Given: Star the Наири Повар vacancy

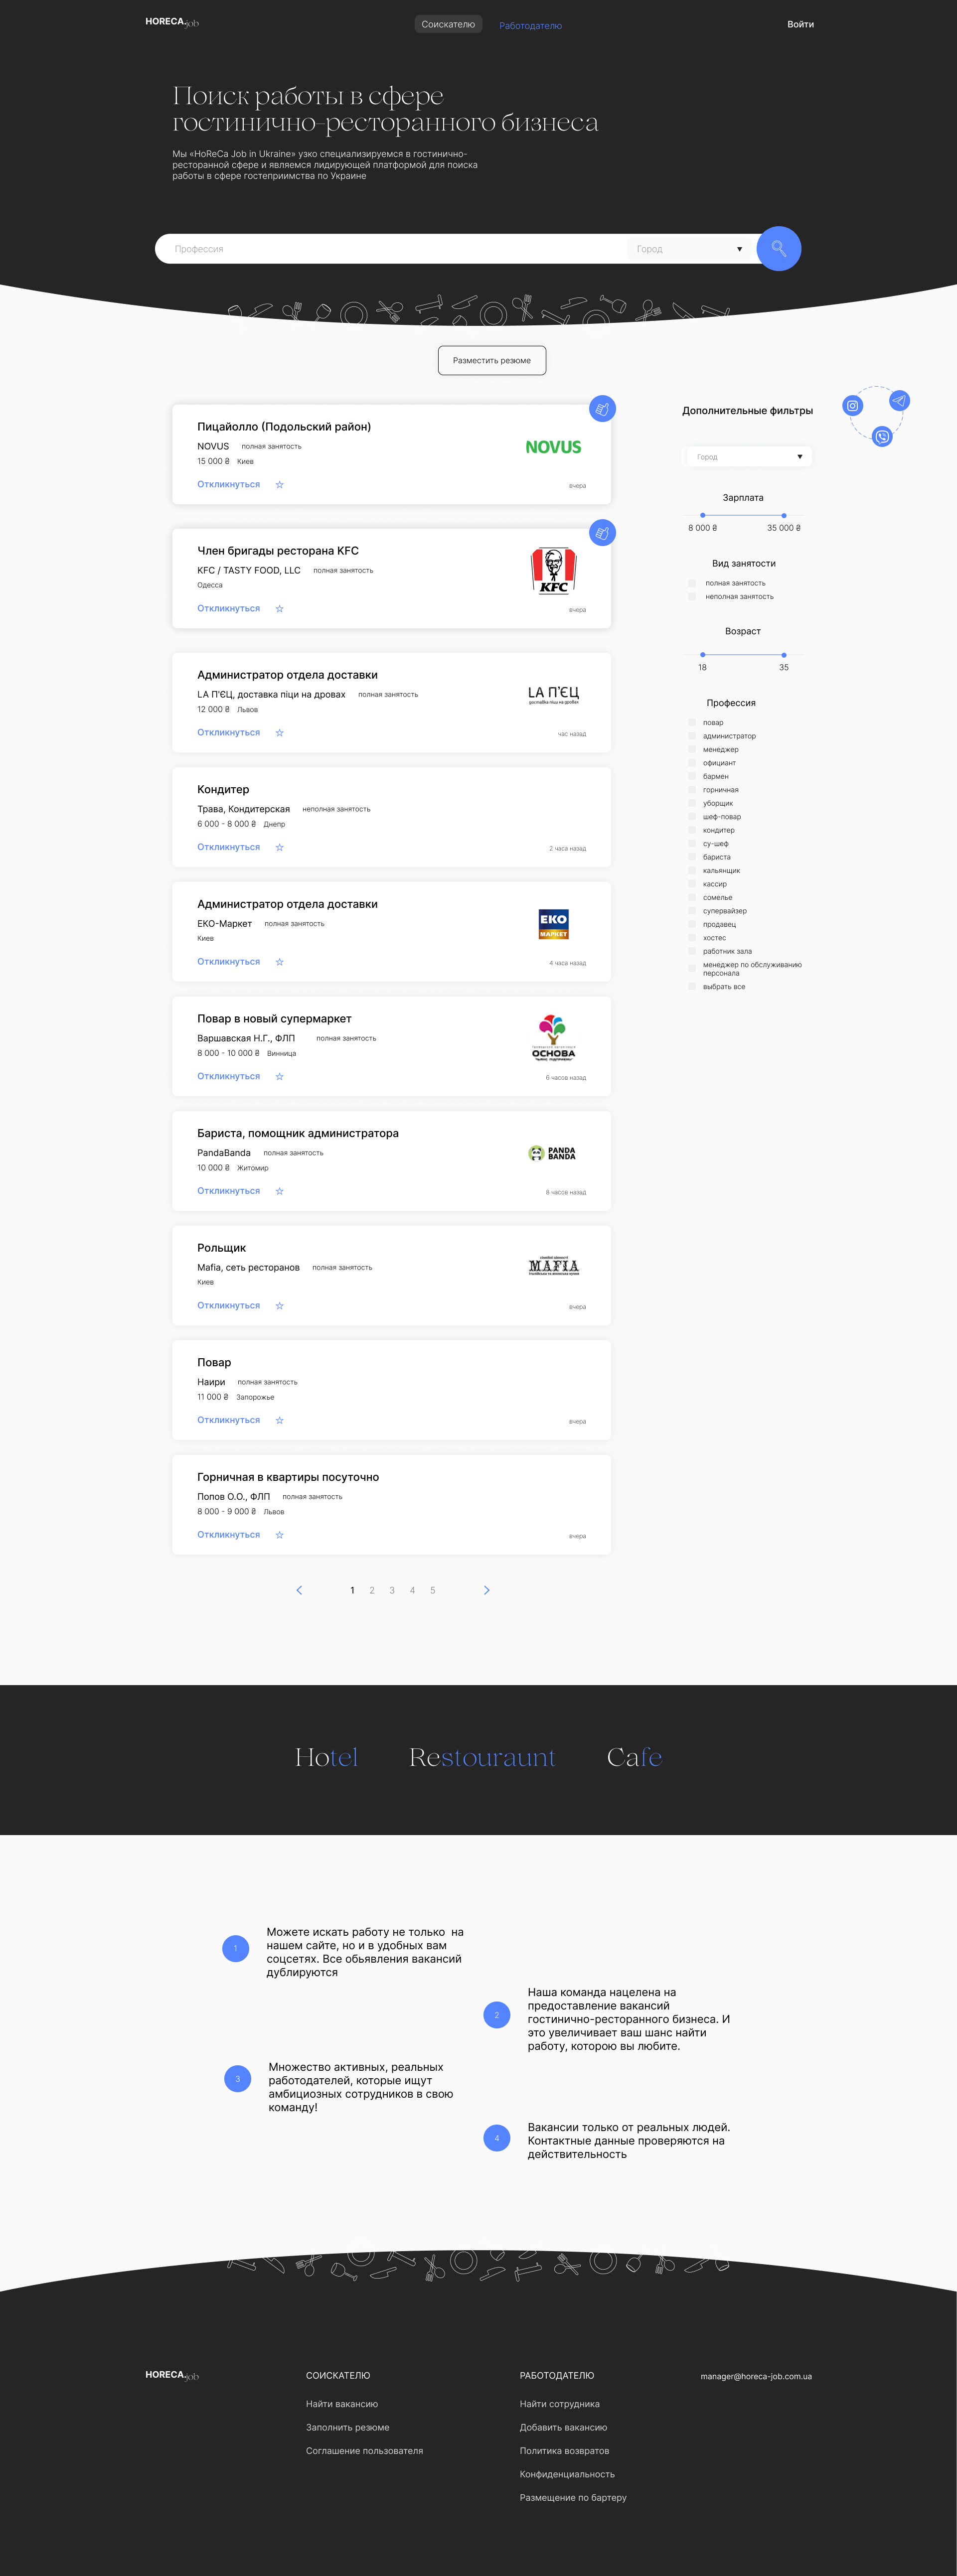Looking at the screenshot, I should pyautogui.click(x=279, y=1420).
